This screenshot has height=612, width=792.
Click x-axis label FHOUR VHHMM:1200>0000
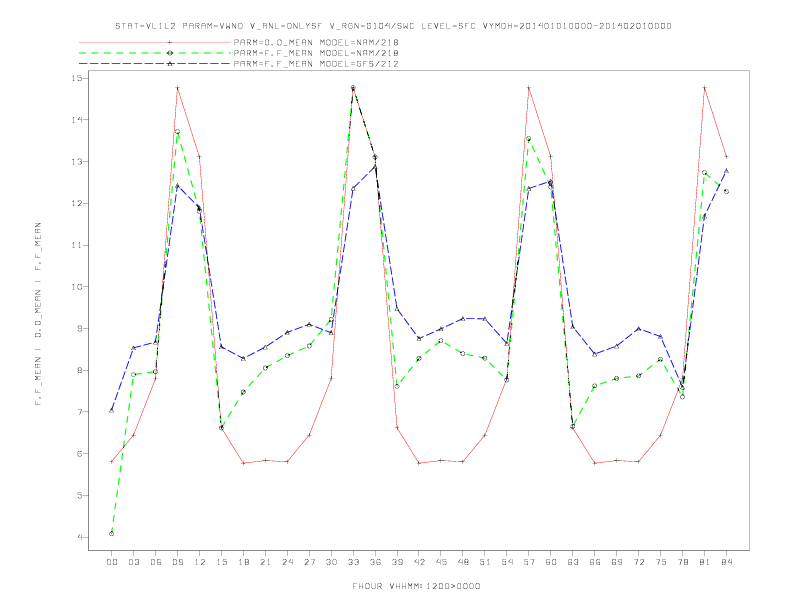[416, 586]
